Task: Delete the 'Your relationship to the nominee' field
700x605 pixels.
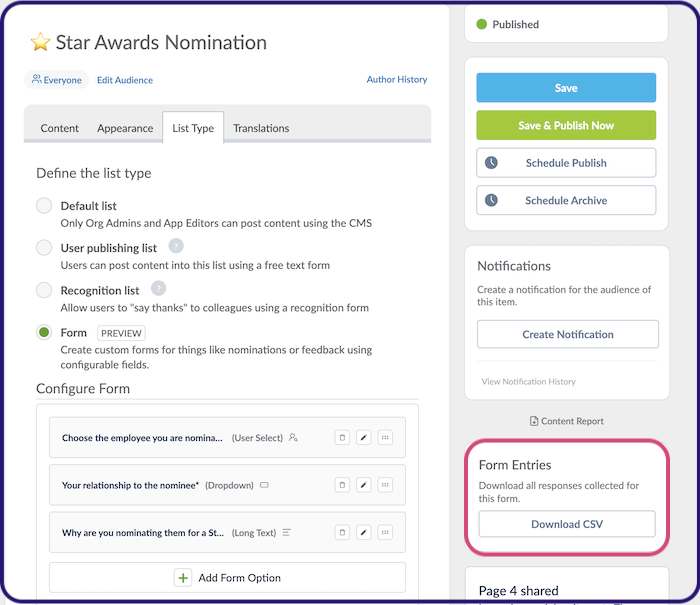Action: (x=342, y=485)
